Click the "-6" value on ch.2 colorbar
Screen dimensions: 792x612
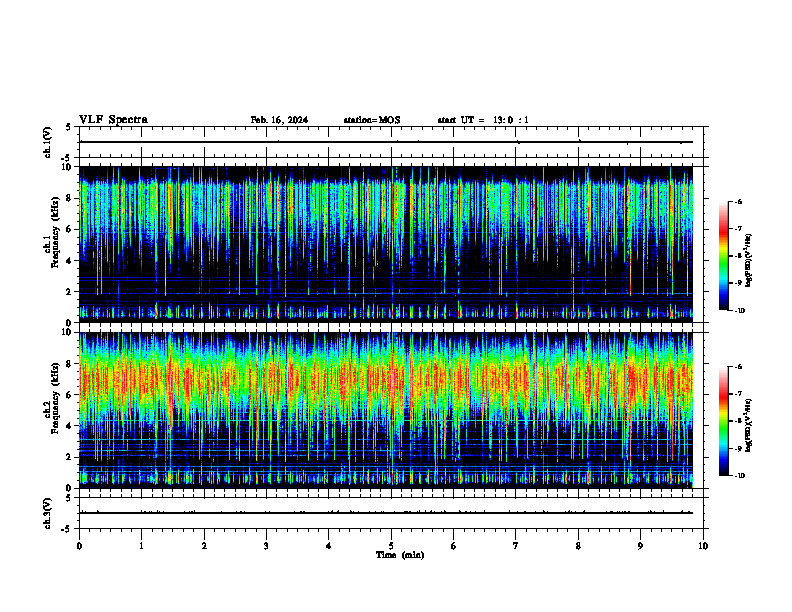pyautogui.click(x=739, y=367)
